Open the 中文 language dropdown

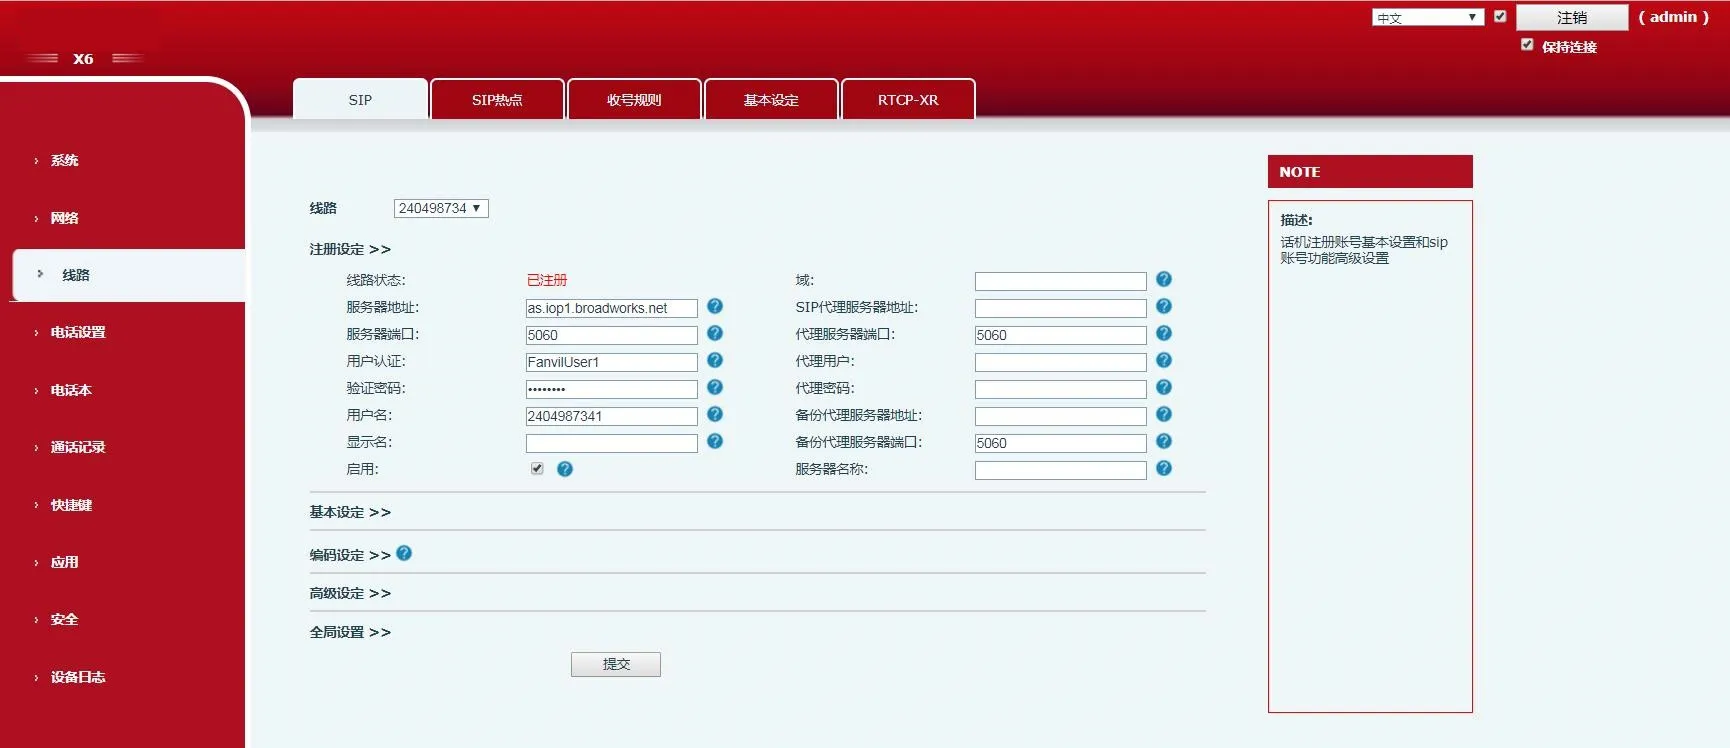point(1427,17)
